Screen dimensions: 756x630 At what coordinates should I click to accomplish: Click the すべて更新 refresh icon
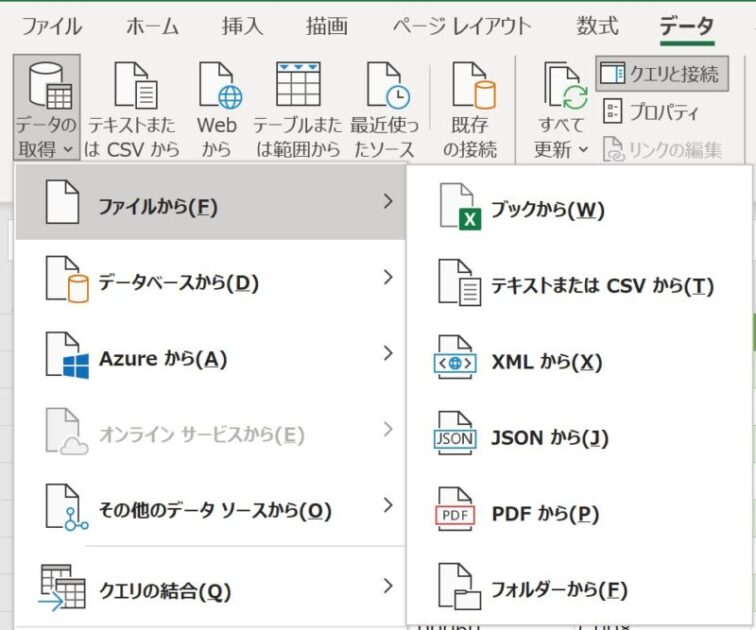tap(566, 85)
